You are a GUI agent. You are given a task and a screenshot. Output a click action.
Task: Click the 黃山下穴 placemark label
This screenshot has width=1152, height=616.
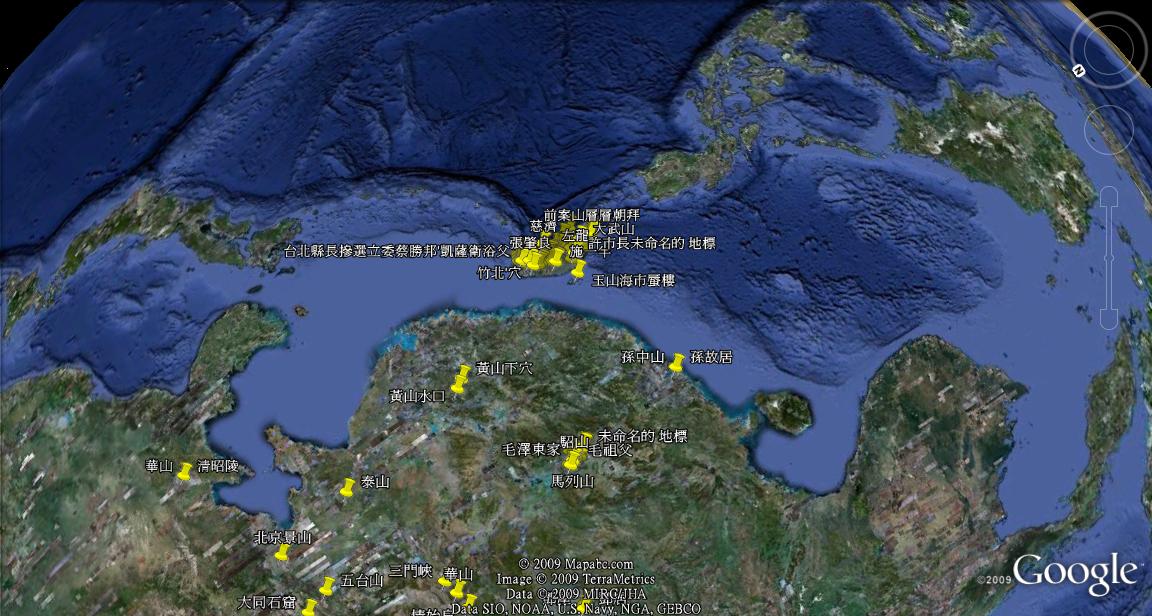[x=504, y=368]
